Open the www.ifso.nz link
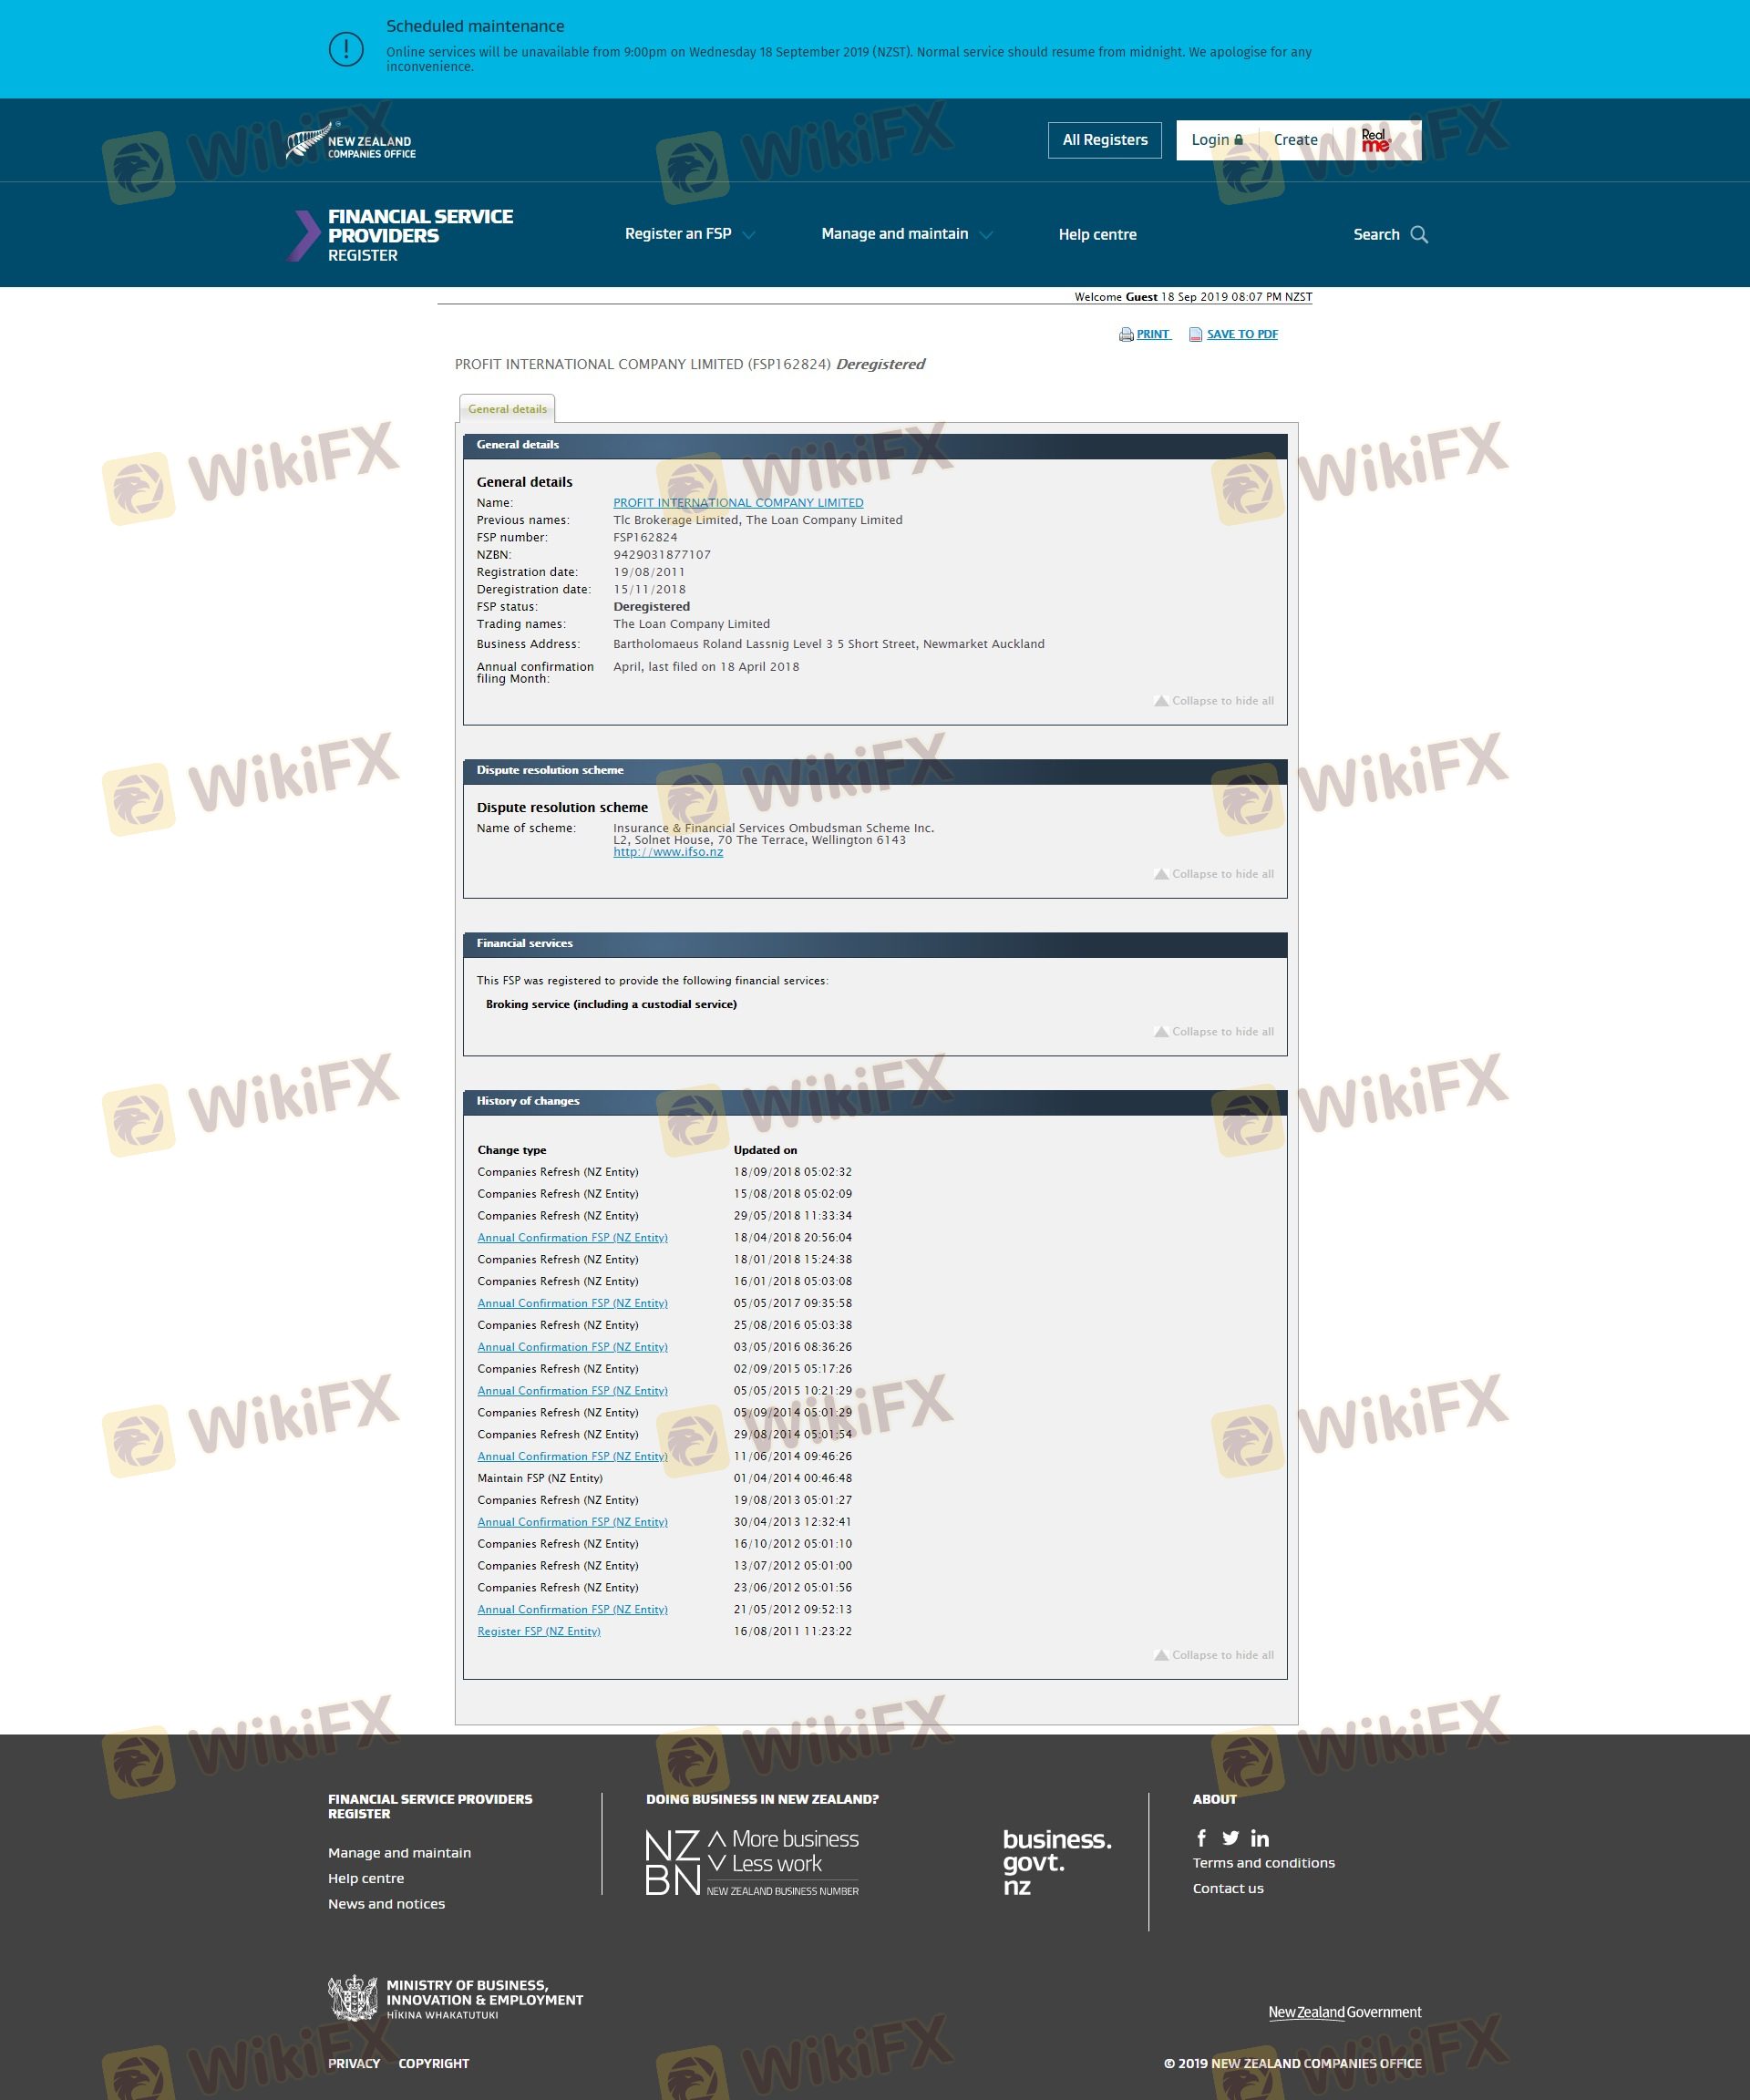Image resolution: width=1750 pixels, height=2100 pixels. 668,852
